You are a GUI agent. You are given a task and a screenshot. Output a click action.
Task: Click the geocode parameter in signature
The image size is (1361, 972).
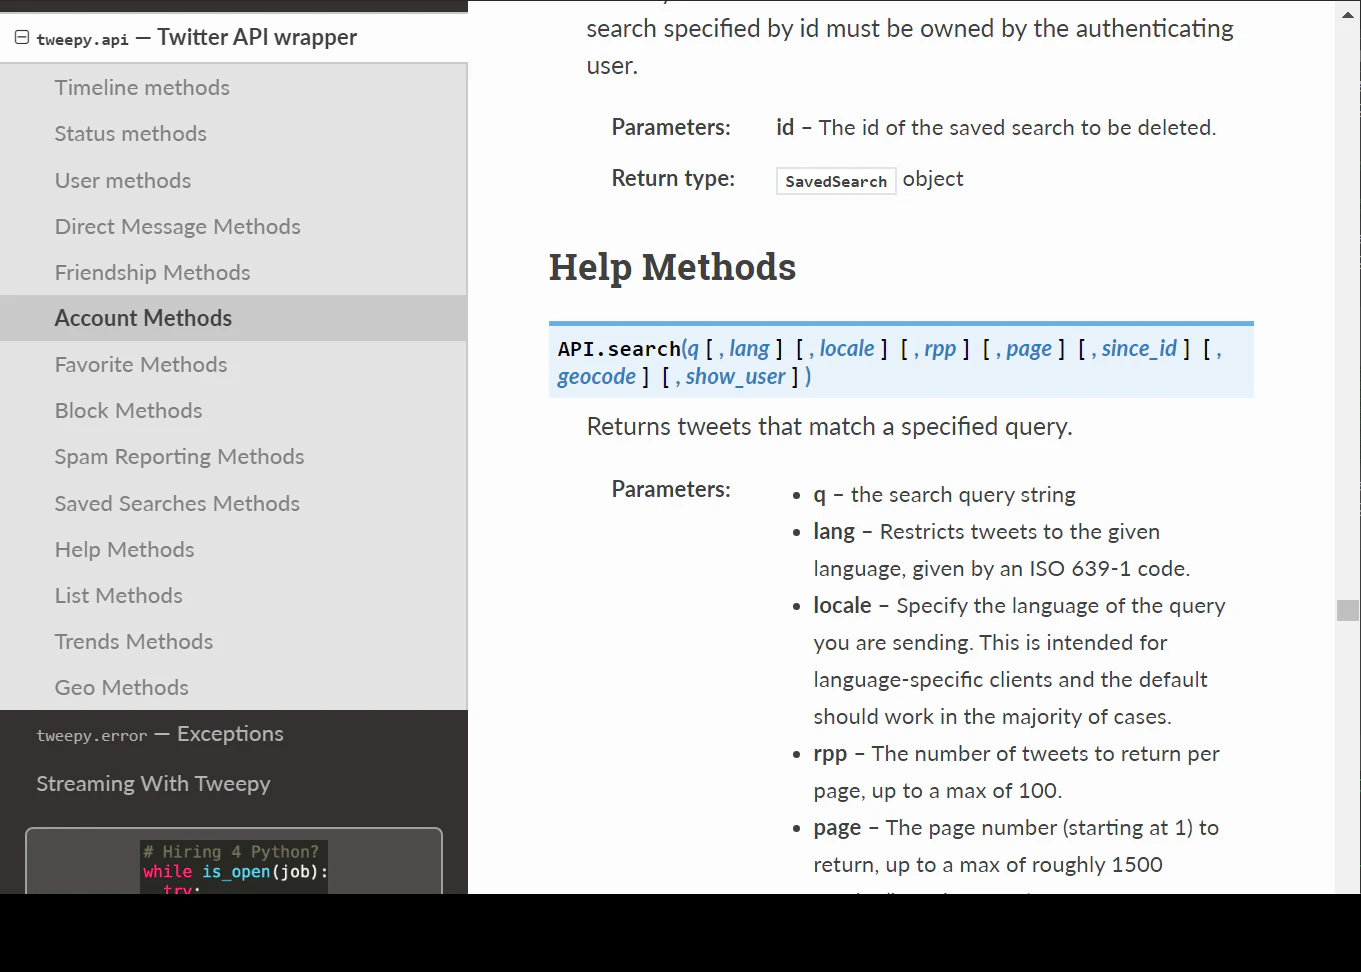point(597,377)
